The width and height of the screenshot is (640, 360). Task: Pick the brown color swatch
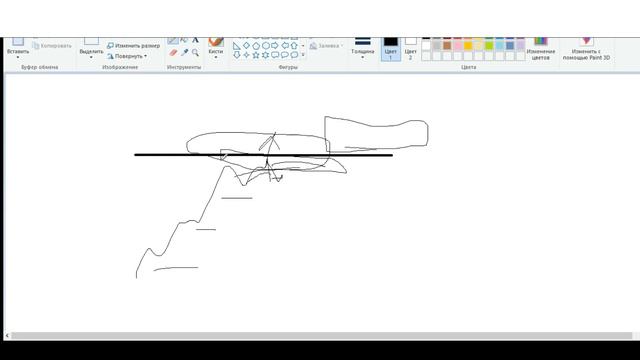click(447, 46)
